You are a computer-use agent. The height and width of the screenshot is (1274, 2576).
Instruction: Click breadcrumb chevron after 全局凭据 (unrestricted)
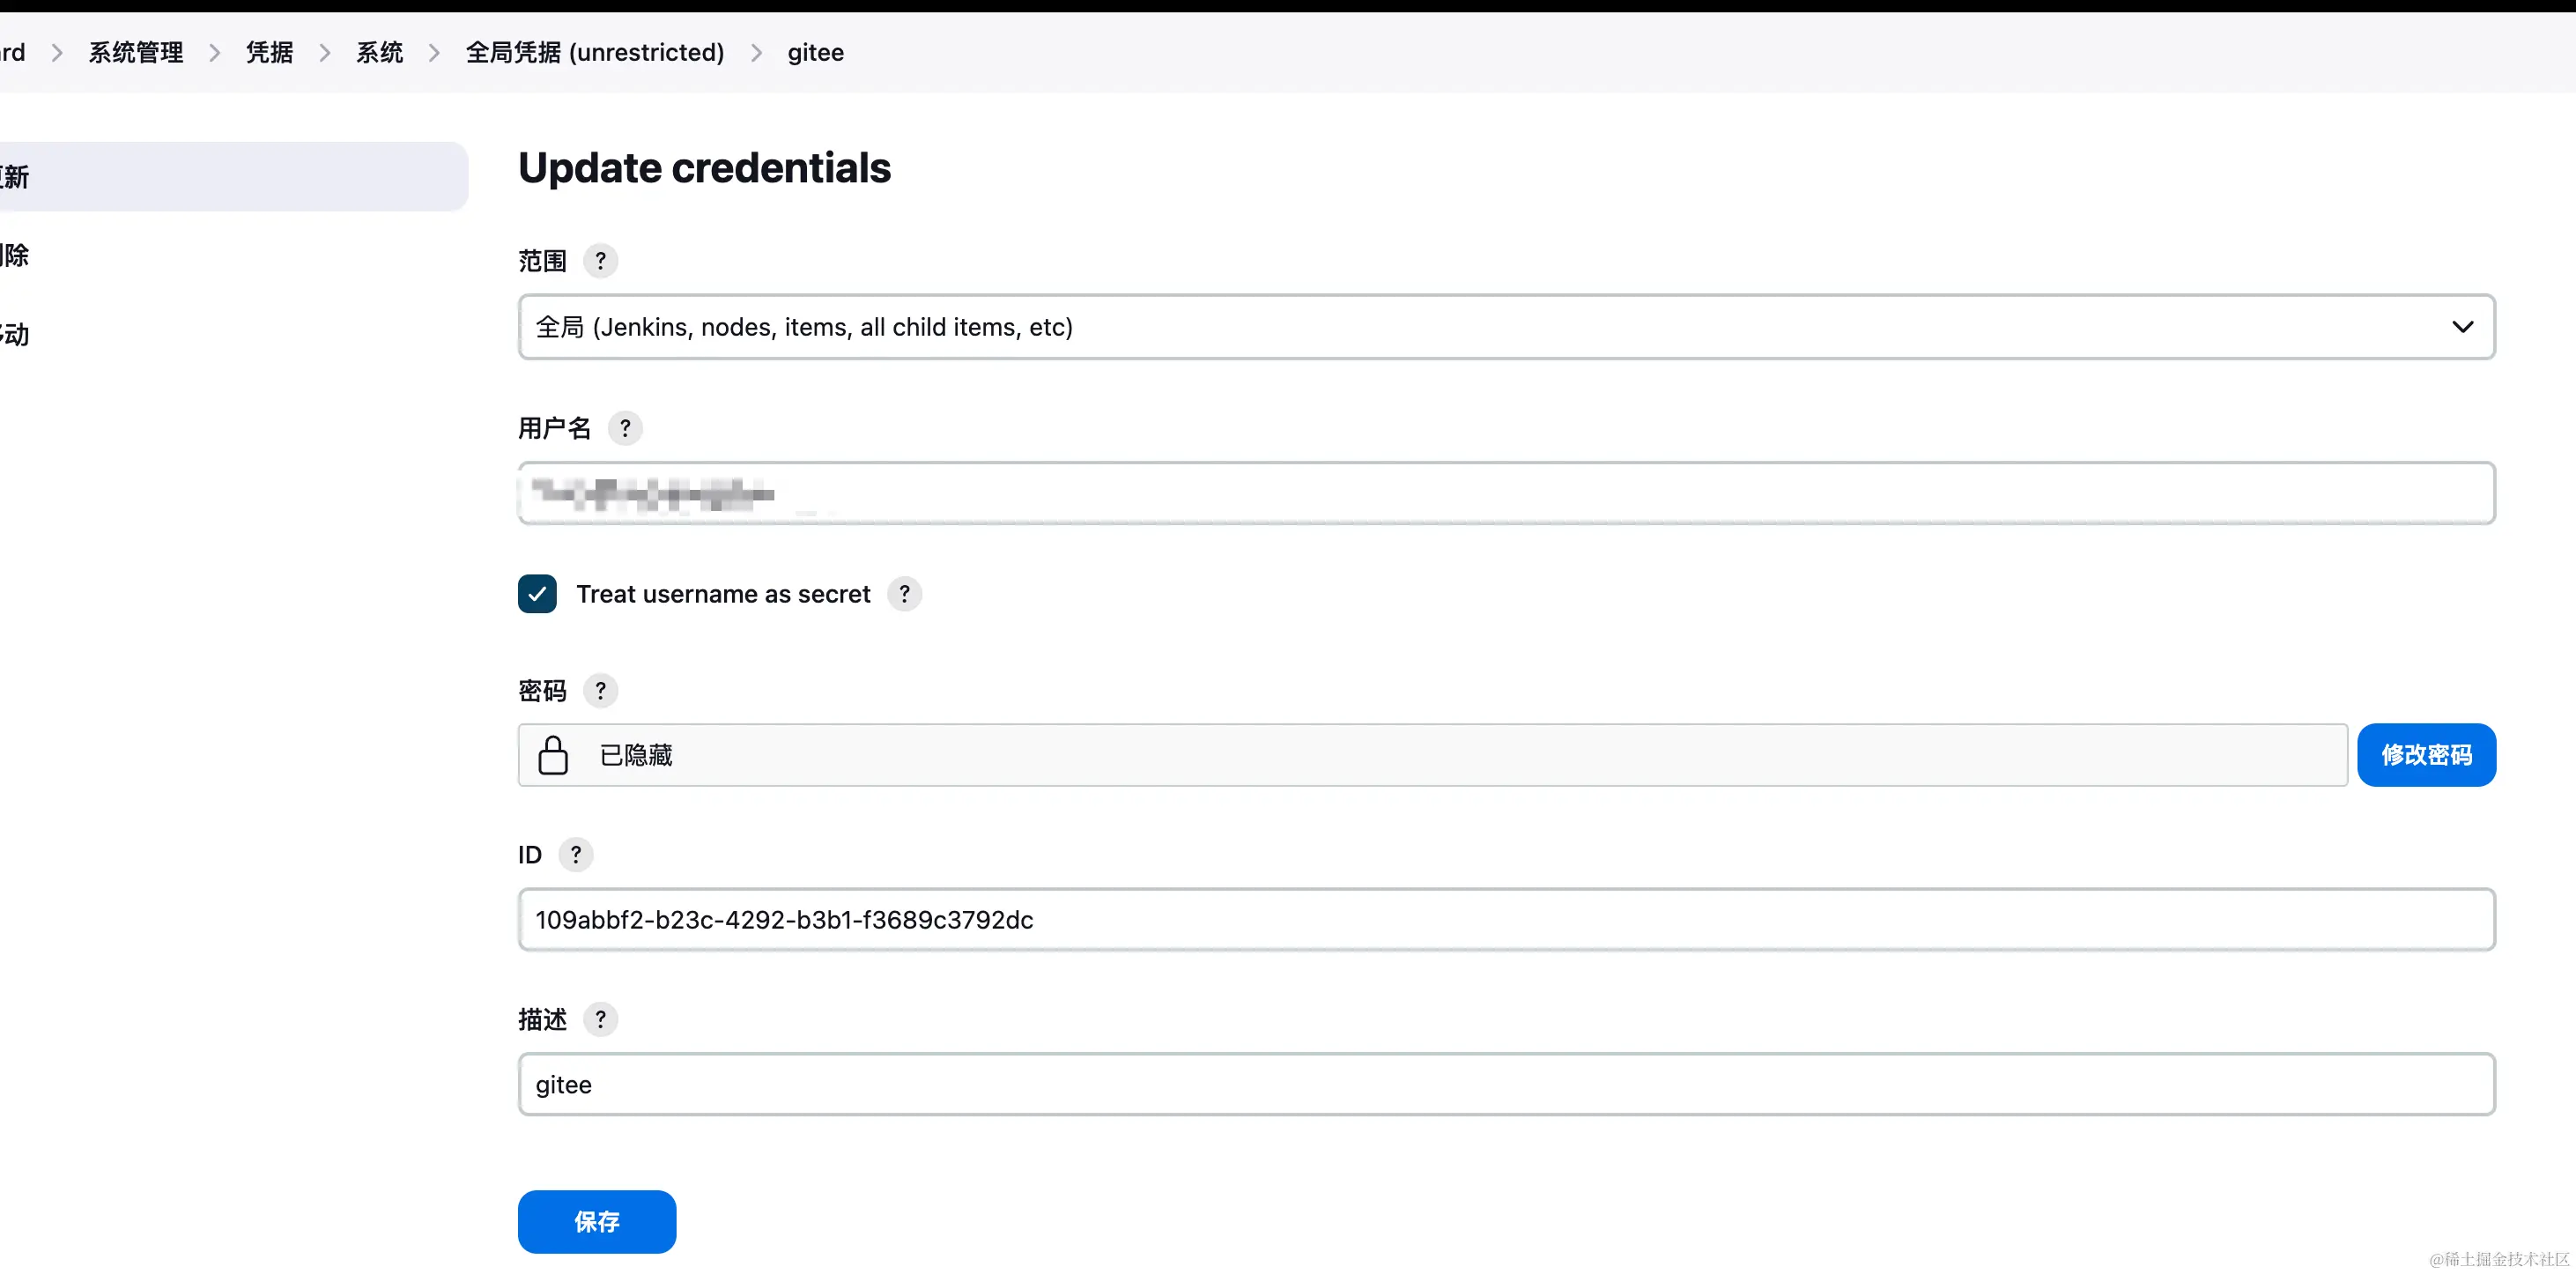pos(756,53)
